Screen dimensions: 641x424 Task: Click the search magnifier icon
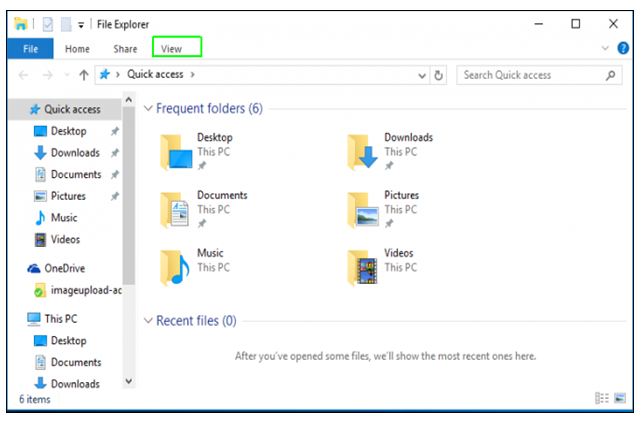[x=610, y=75]
